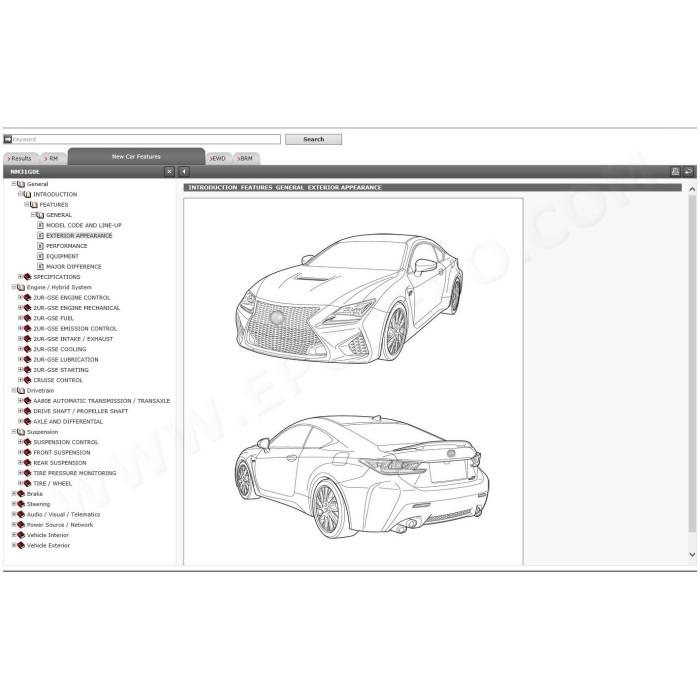Click the Vehicle Interior book icon
The width and height of the screenshot is (700, 700).
[21, 535]
